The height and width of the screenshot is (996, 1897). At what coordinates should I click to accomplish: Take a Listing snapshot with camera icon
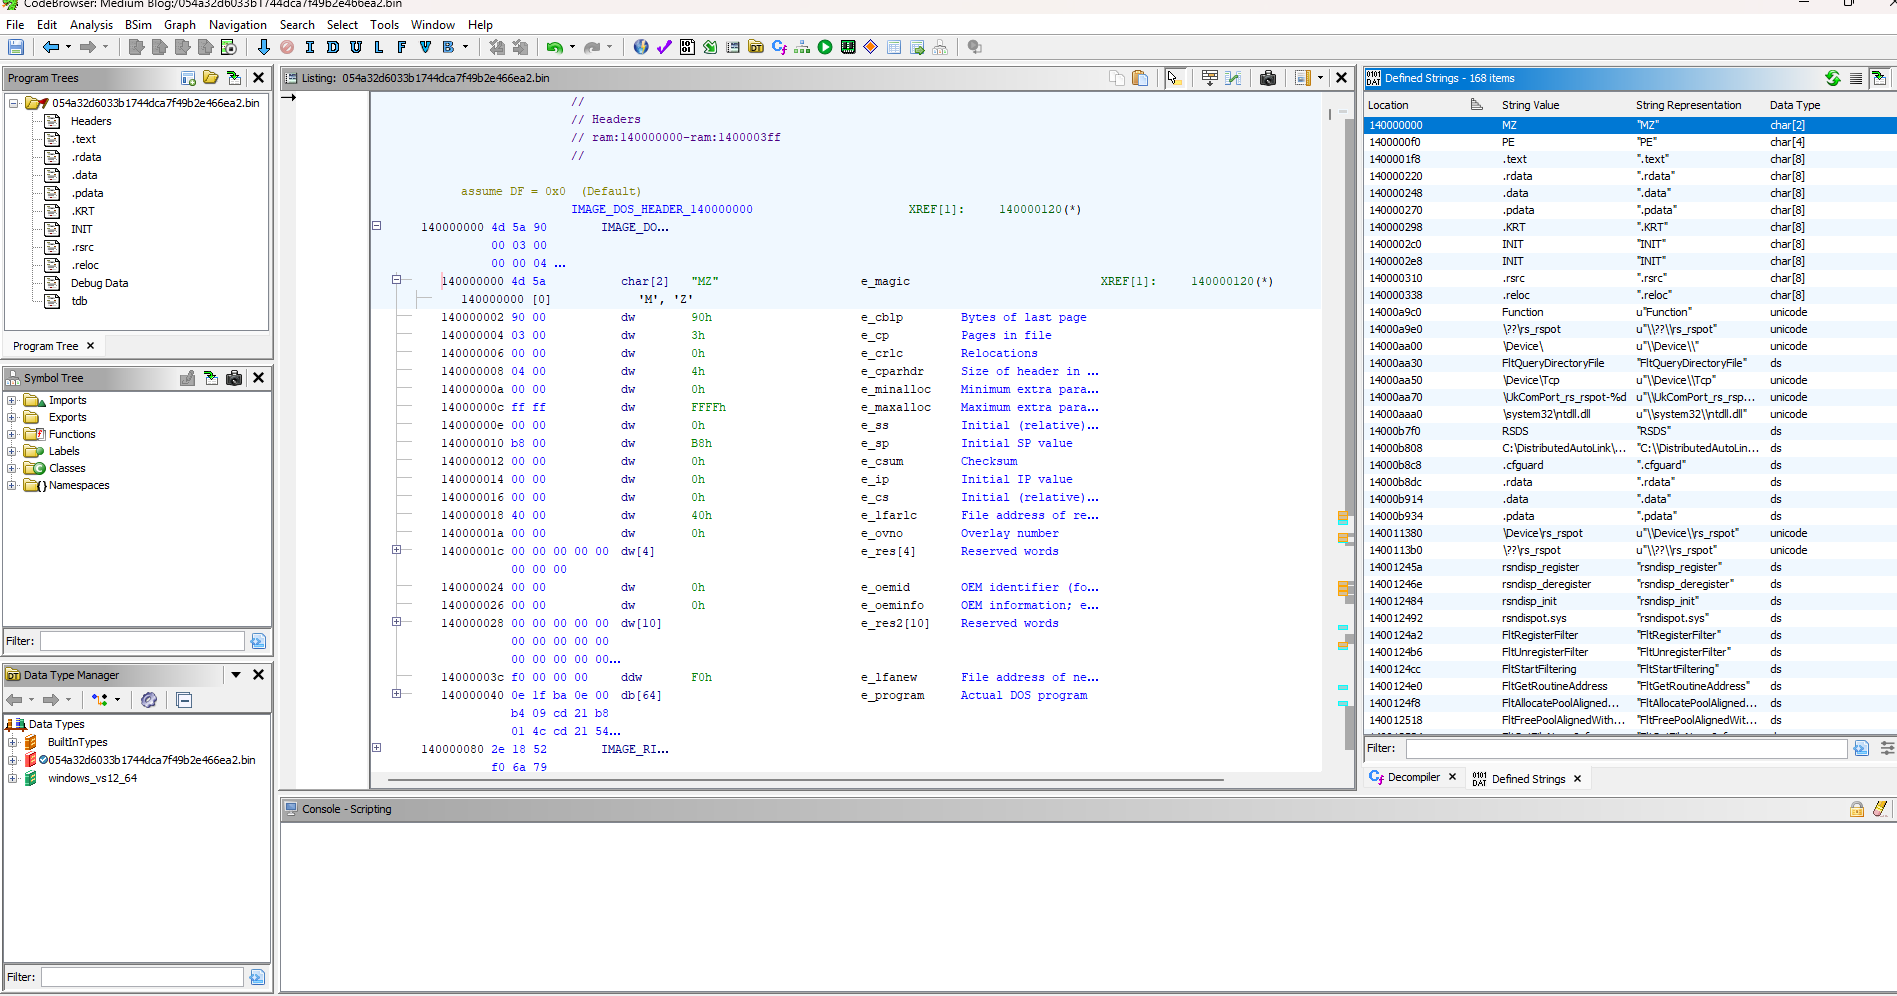(1268, 78)
